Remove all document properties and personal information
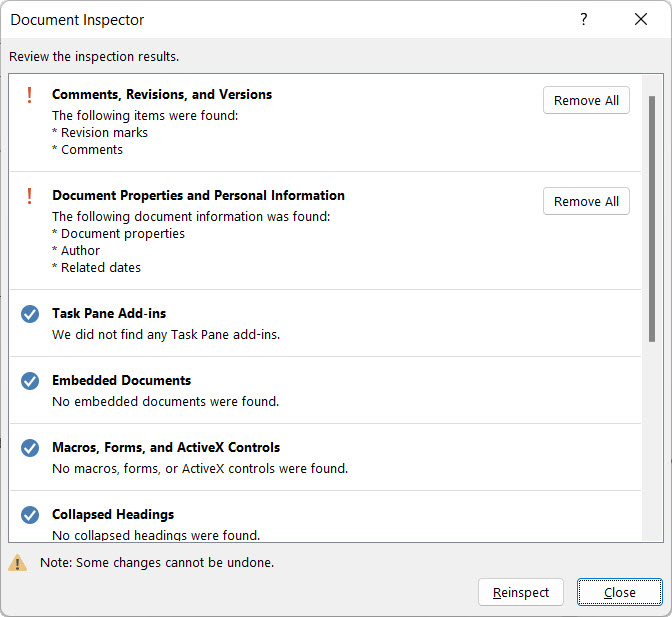Screen dimensions: 672x617 586,201
